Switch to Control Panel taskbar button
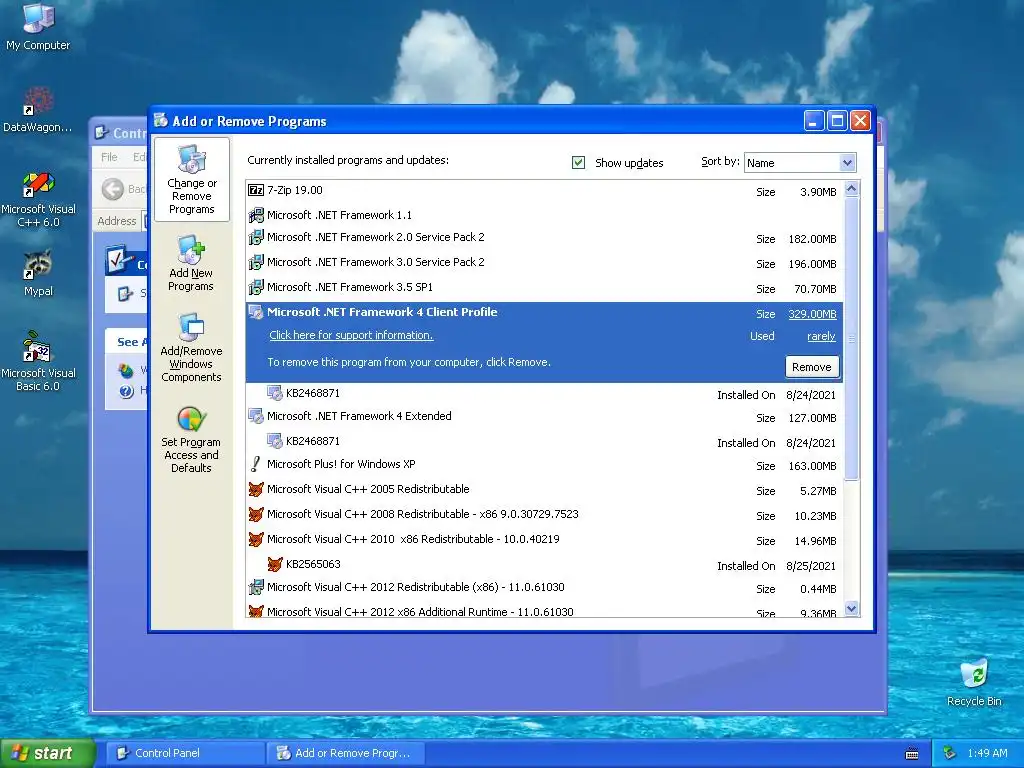Viewport: 1024px width, 768px height. 184,753
